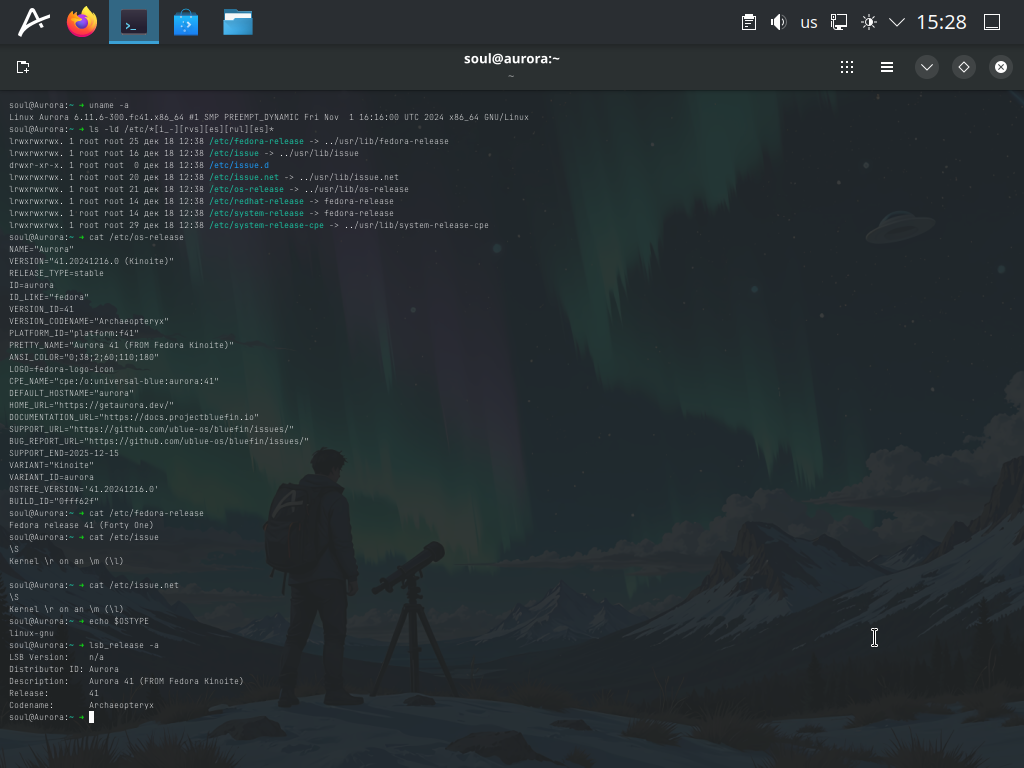The height and width of the screenshot is (768, 1024).
Task: Click the "Codename: Archaeopteryx" line
Action: (82, 705)
